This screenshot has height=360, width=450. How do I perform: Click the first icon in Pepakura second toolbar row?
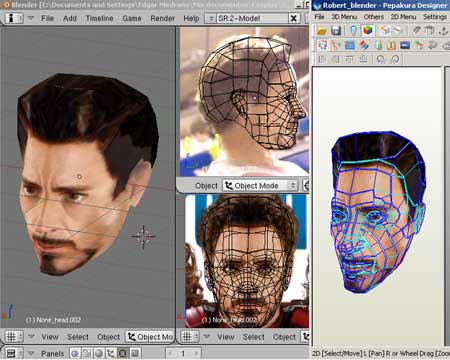tap(322, 45)
